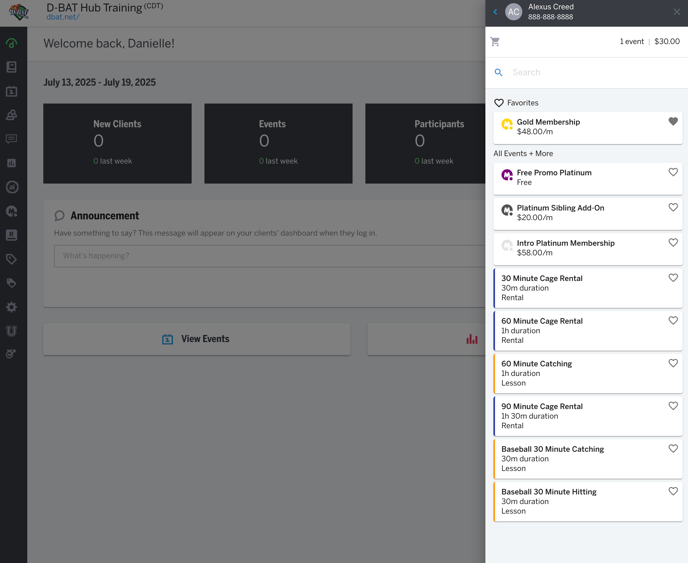688x563 pixels.
Task: Open the messages chat icon in sidebar
Action: [11, 139]
